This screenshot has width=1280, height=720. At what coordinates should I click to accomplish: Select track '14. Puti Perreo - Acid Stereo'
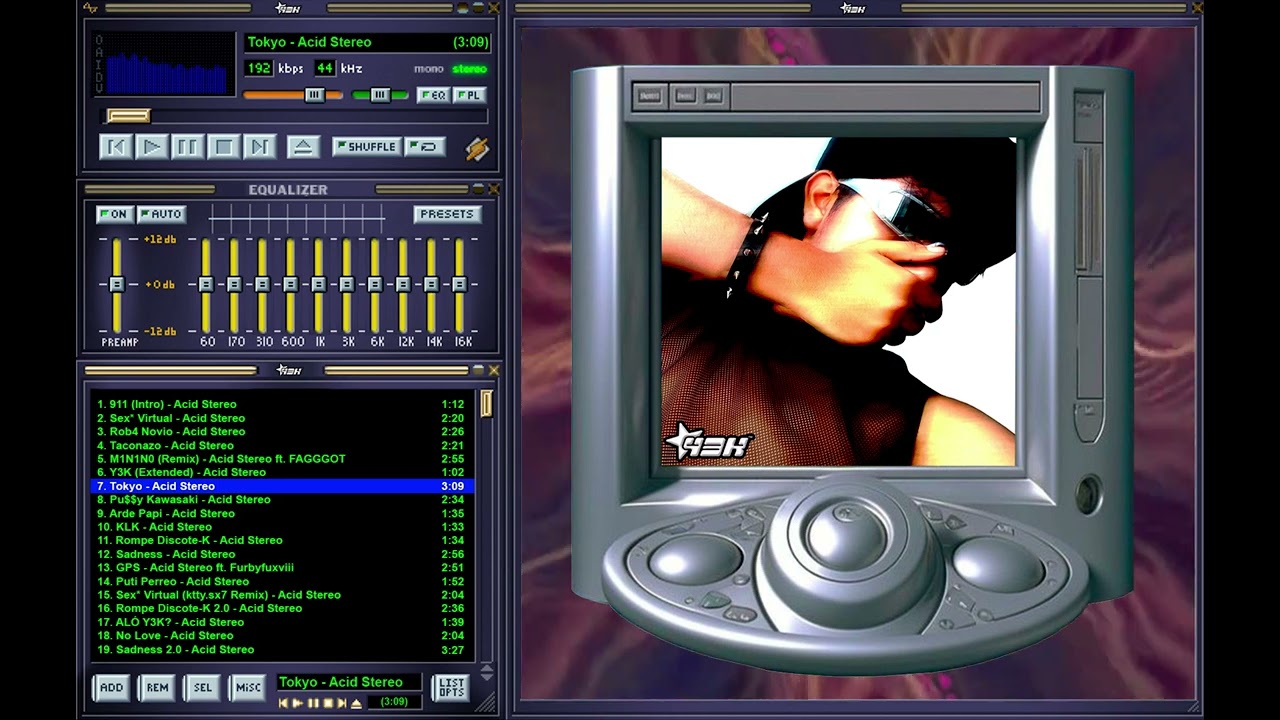pyautogui.click(x=282, y=581)
